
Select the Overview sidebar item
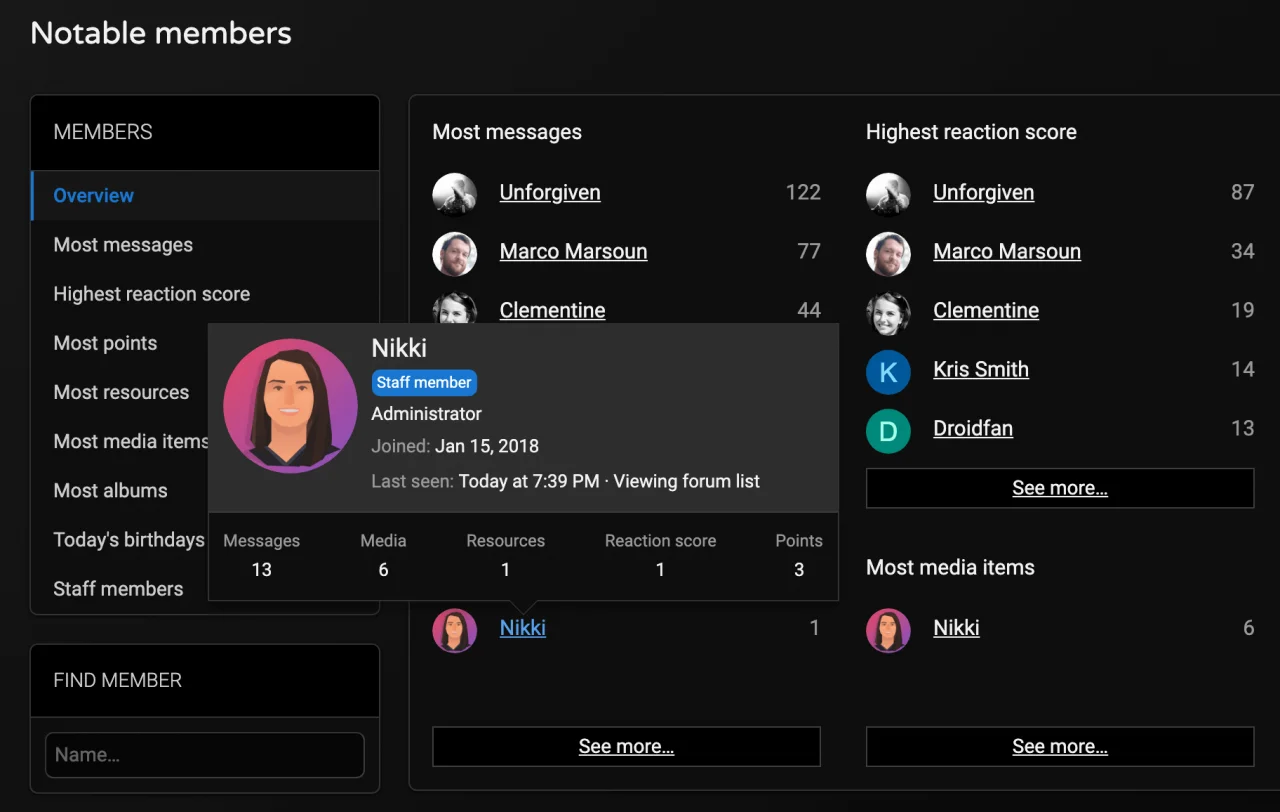[94, 196]
